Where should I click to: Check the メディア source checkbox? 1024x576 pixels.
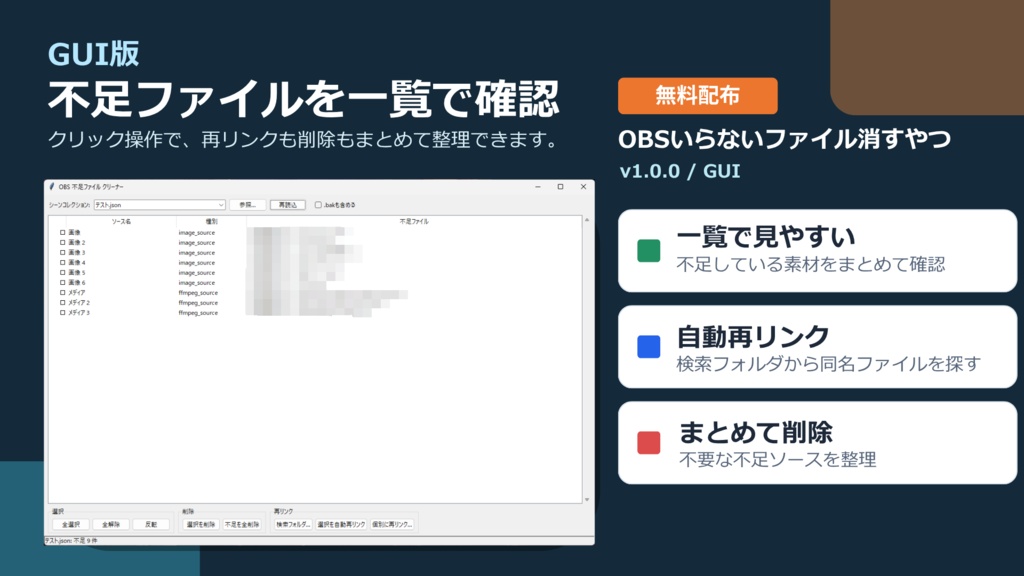pos(63,293)
